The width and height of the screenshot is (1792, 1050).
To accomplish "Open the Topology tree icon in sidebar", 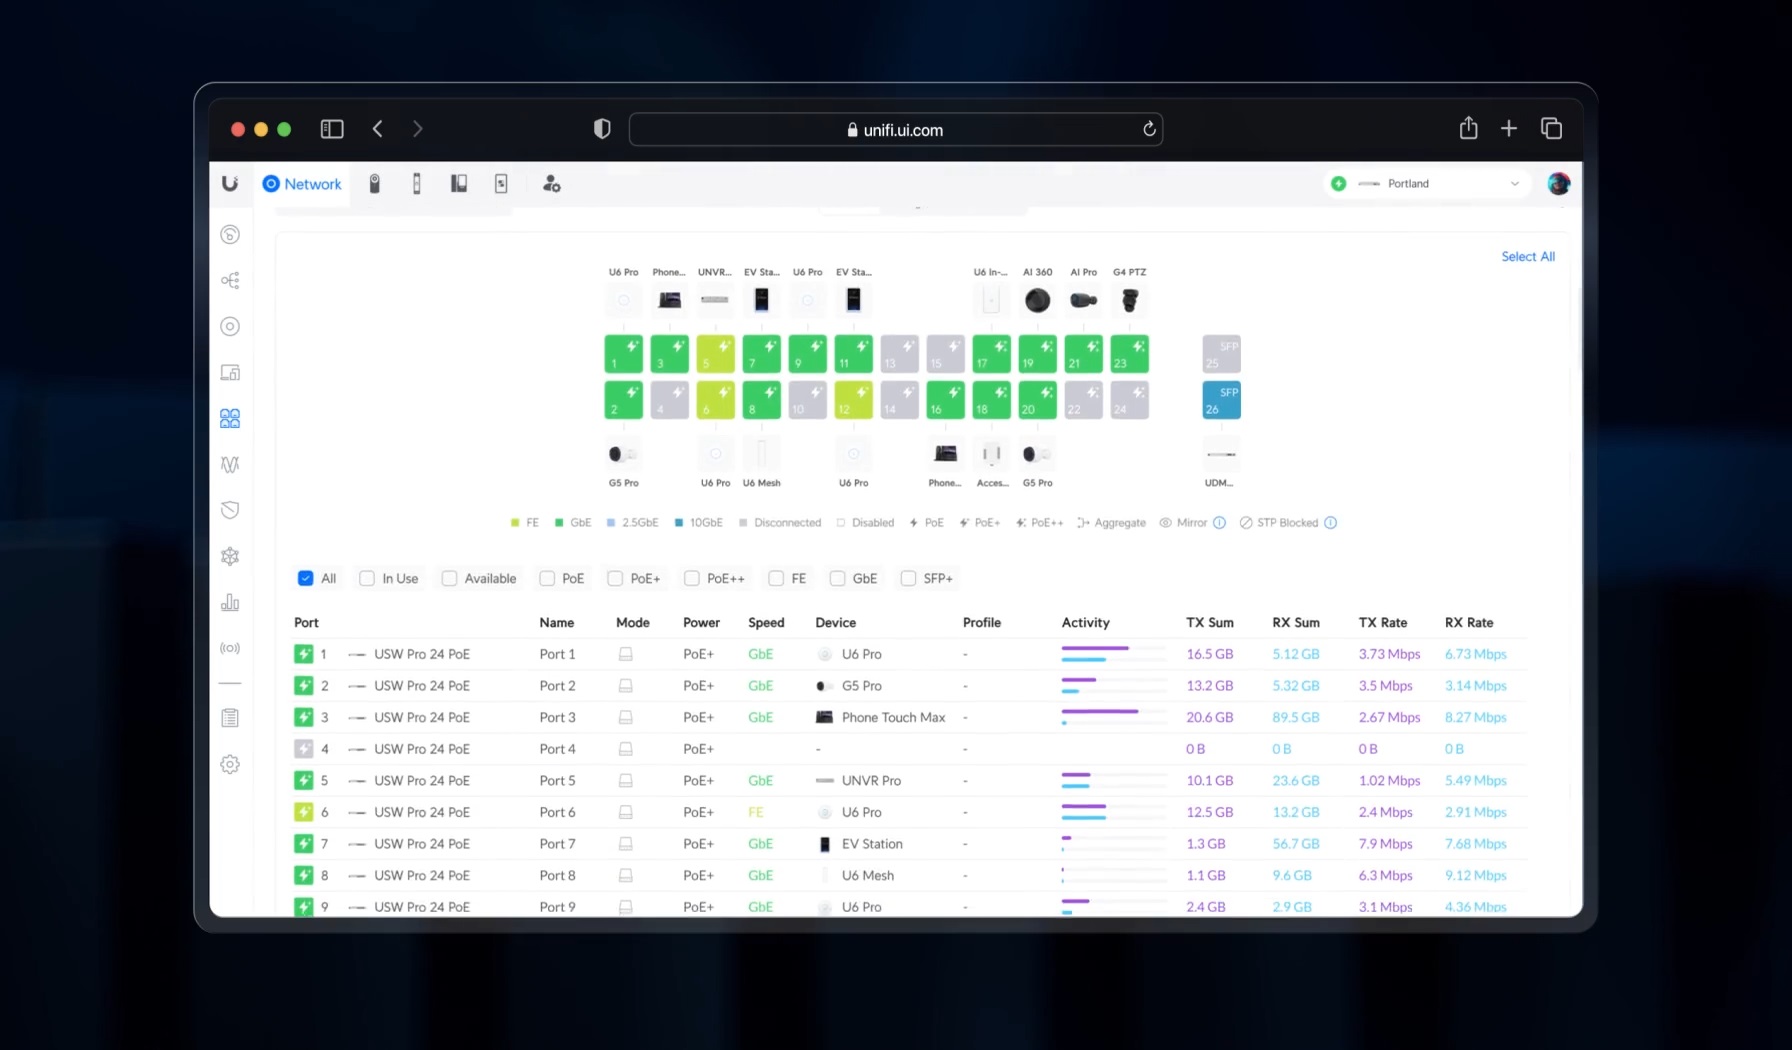I will (x=230, y=281).
